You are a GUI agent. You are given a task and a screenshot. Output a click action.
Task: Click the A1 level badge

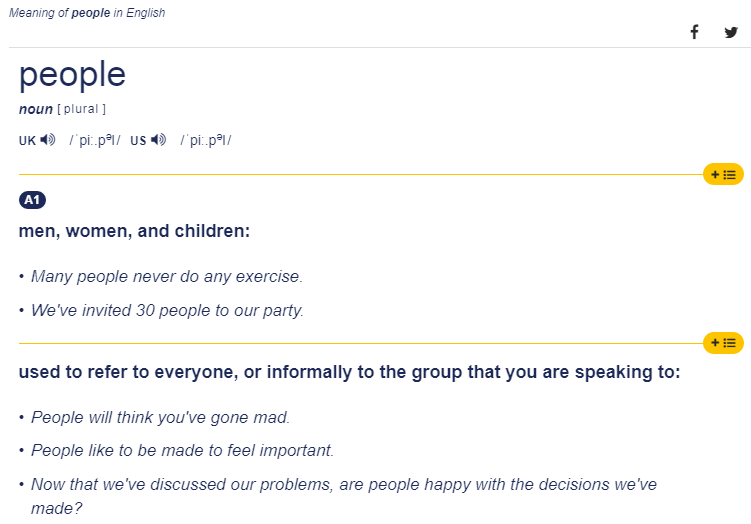pyautogui.click(x=32, y=200)
